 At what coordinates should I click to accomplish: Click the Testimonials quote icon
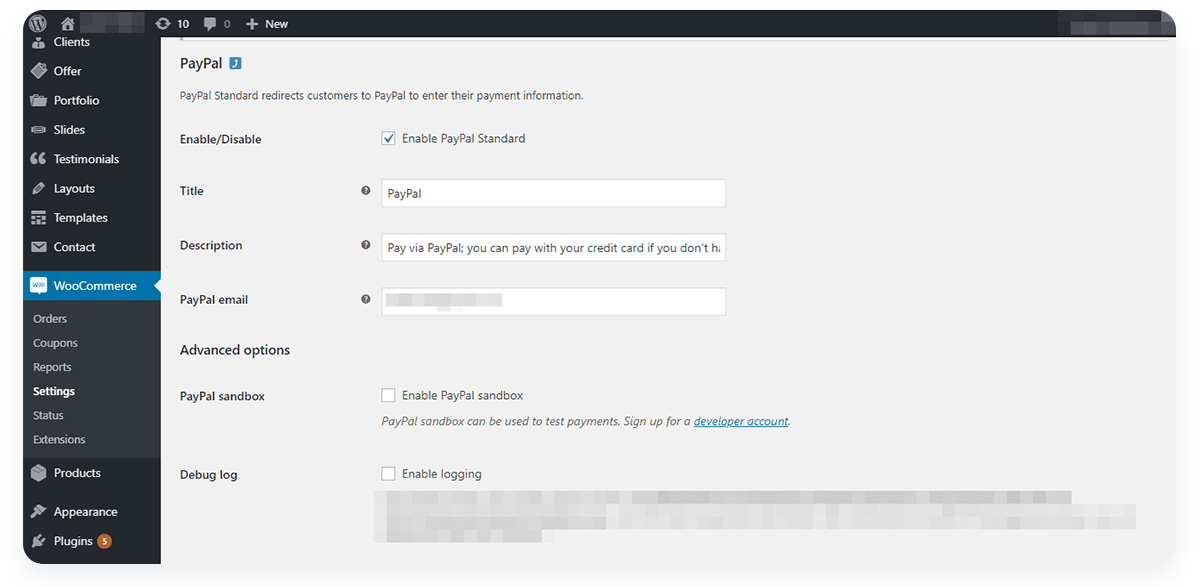tap(39, 159)
